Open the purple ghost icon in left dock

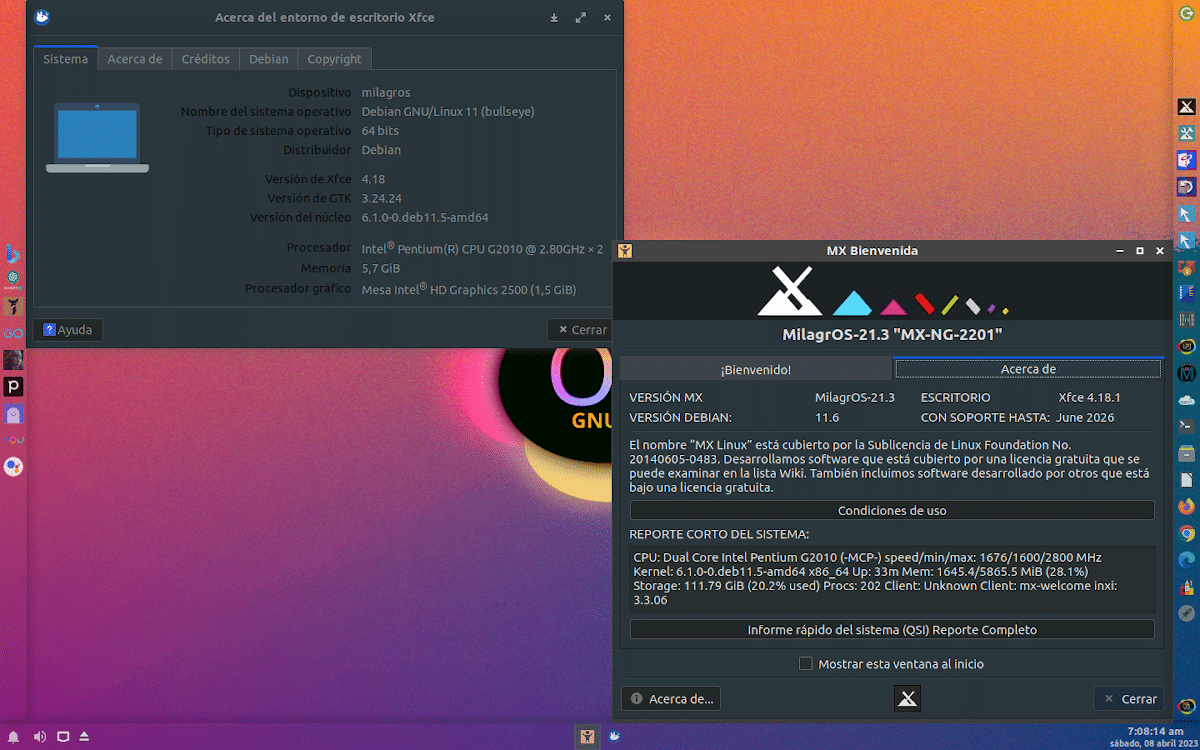point(13,413)
